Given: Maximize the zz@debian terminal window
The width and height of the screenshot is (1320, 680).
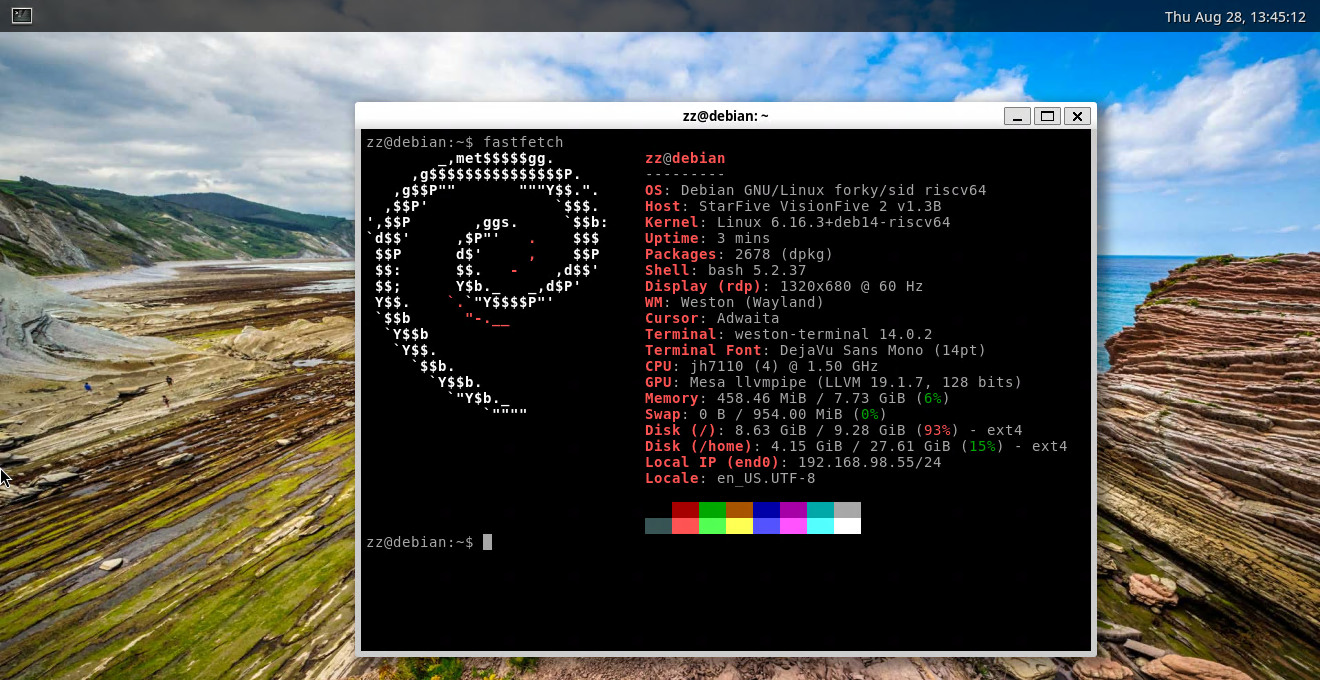Looking at the screenshot, I should (1047, 116).
